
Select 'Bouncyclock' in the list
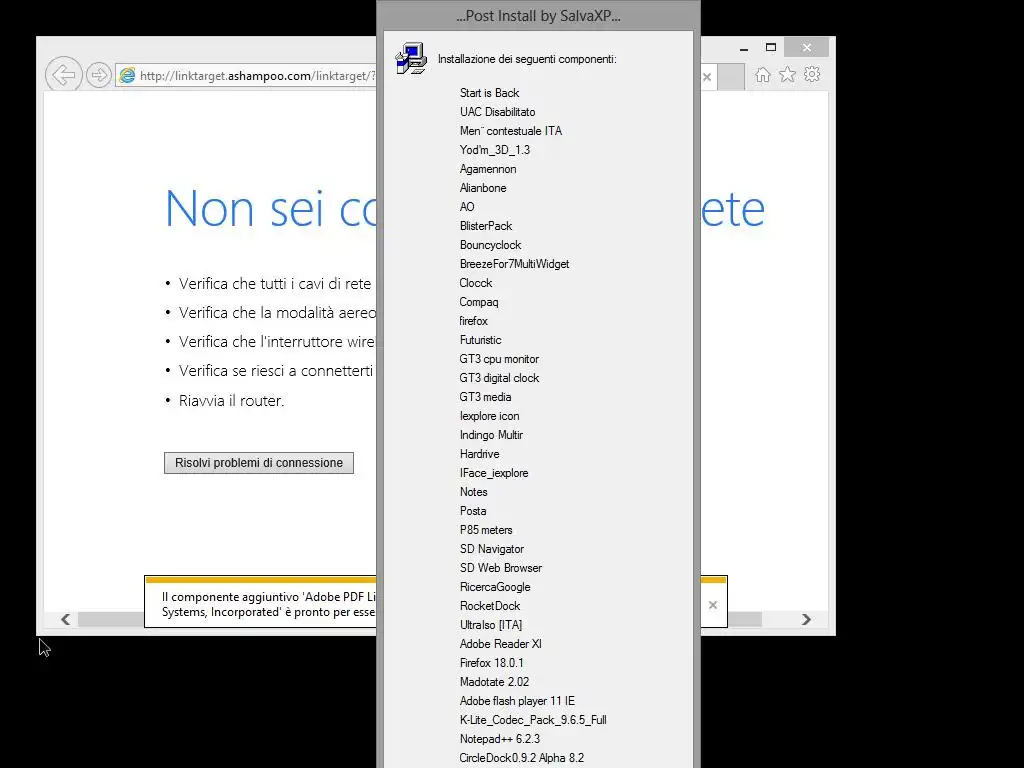490,244
